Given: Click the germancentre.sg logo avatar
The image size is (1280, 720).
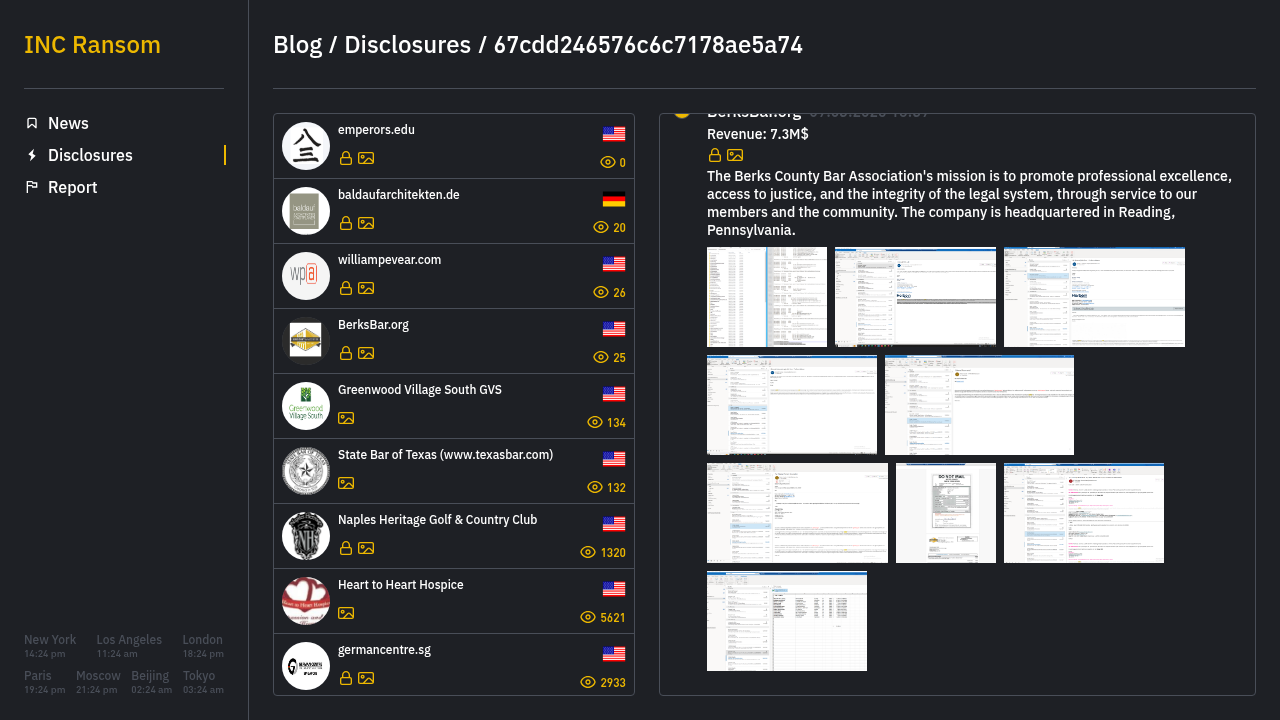Looking at the screenshot, I should (x=306, y=666).
